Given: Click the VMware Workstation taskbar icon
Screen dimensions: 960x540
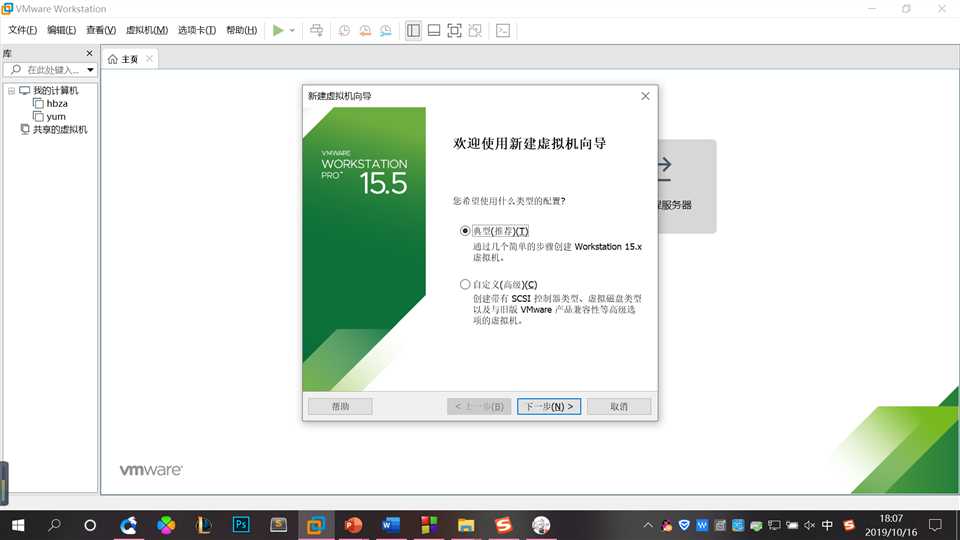Looking at the screenshot, I should 316,525.
